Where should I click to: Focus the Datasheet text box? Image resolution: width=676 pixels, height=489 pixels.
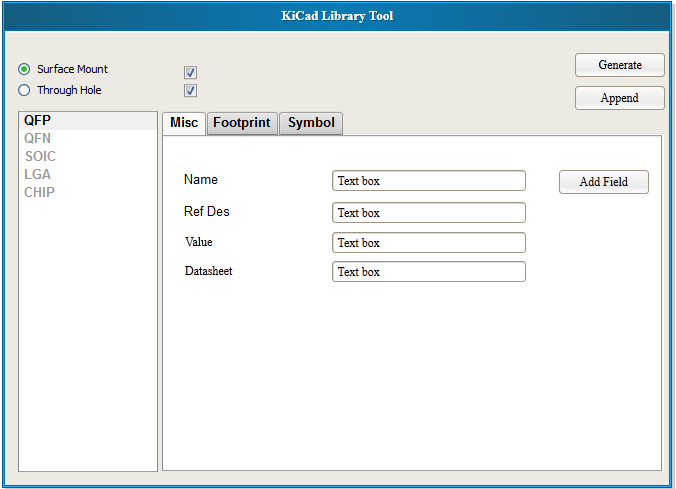tap(428, 272)
